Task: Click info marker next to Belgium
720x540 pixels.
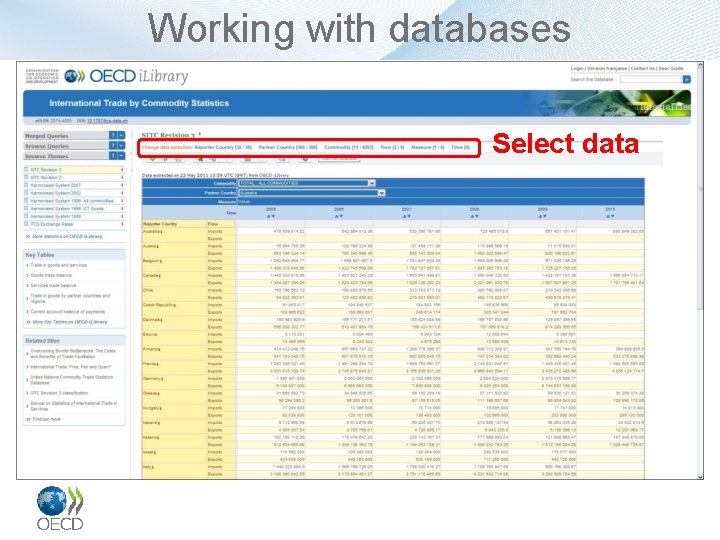Action: click(x=161, y=261)
